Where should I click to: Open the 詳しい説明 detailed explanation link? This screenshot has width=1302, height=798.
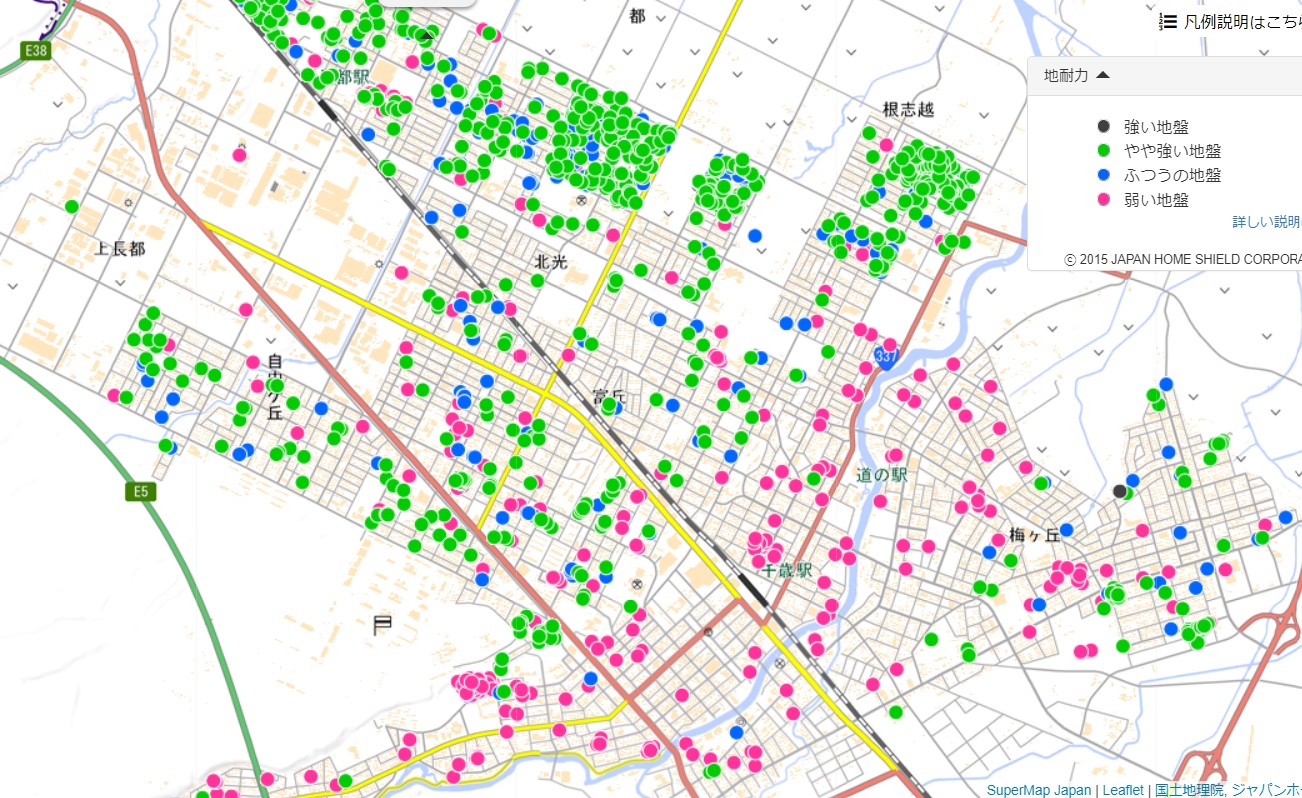1266,222
